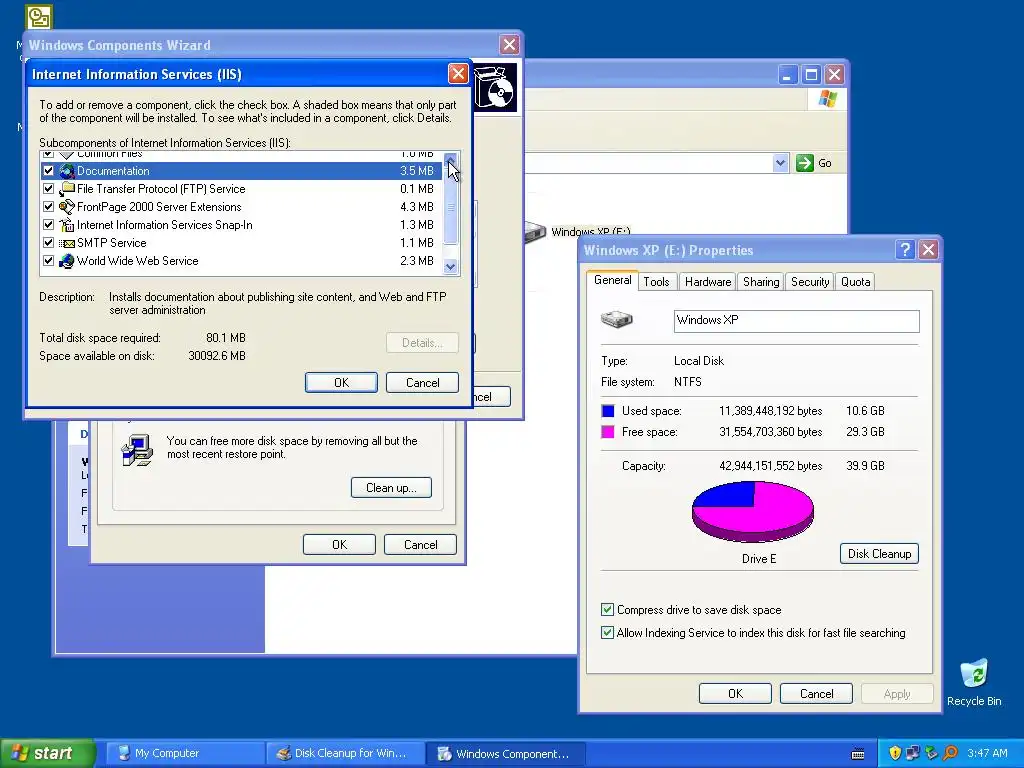The image size is (1024, 768).
Task: Select the SMTP Service row text
Action: (112, 243)
